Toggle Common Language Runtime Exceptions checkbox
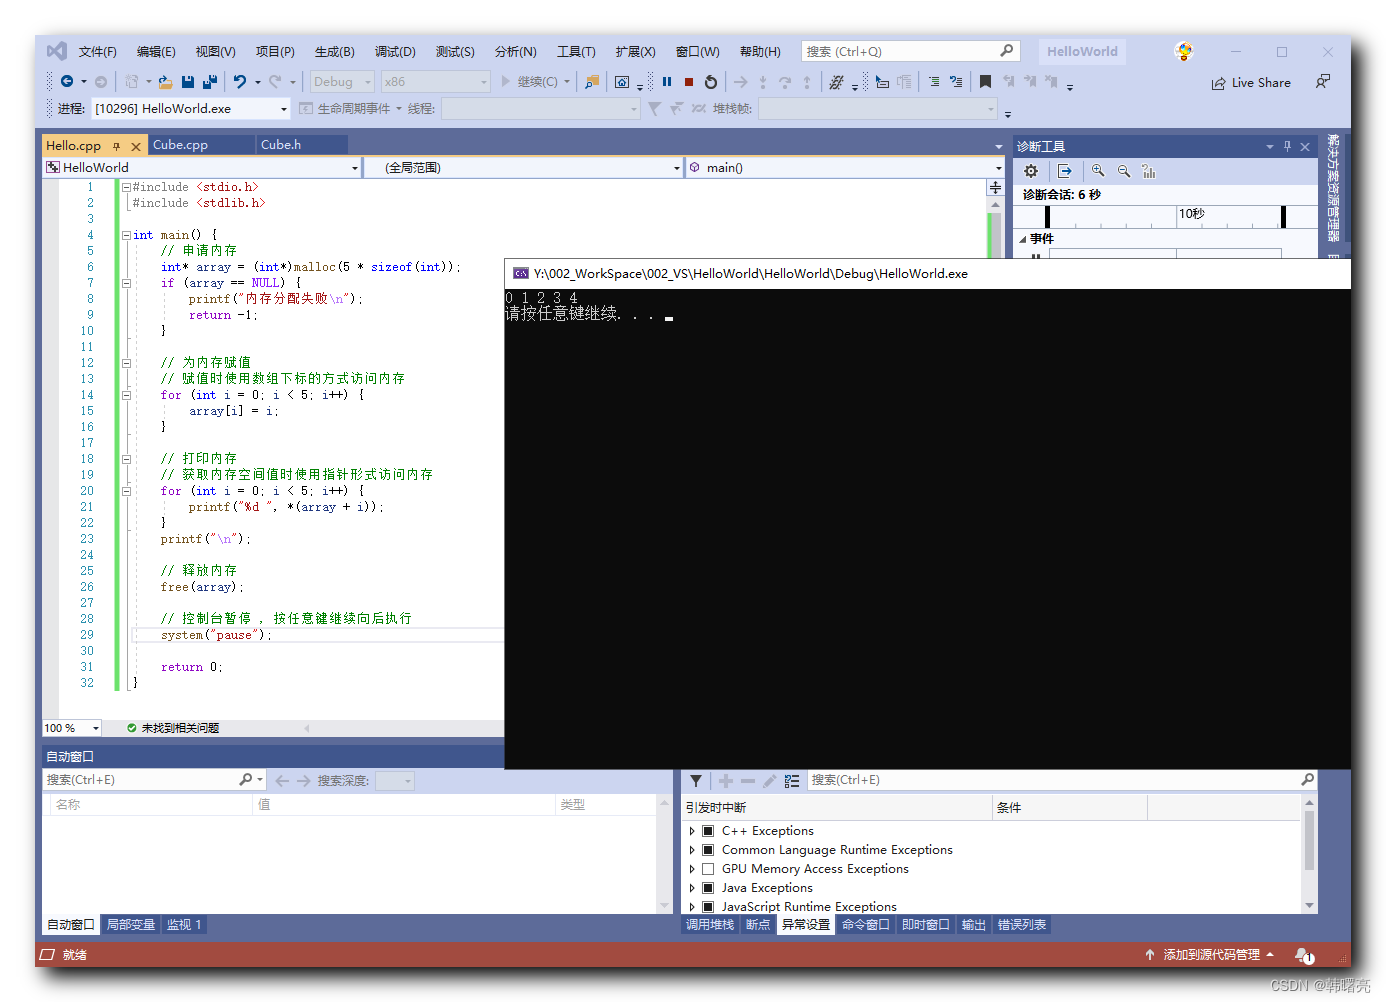This screenshot has height=1002, width=1386. (708, 850)
